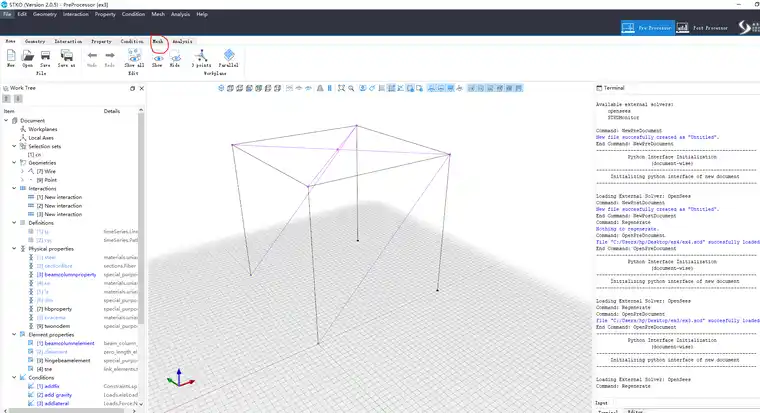
Task: Open the File menu
Action: coord(7,14)
